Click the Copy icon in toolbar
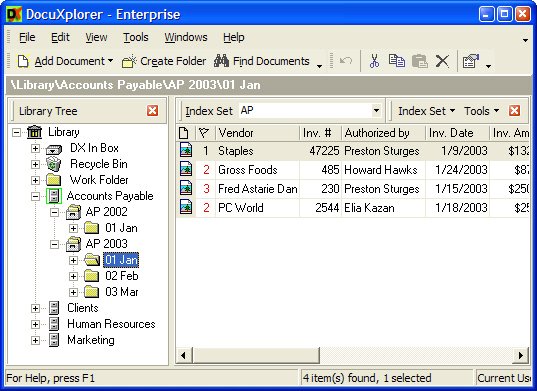Viewport: 537px width, 391px height. 397,61
